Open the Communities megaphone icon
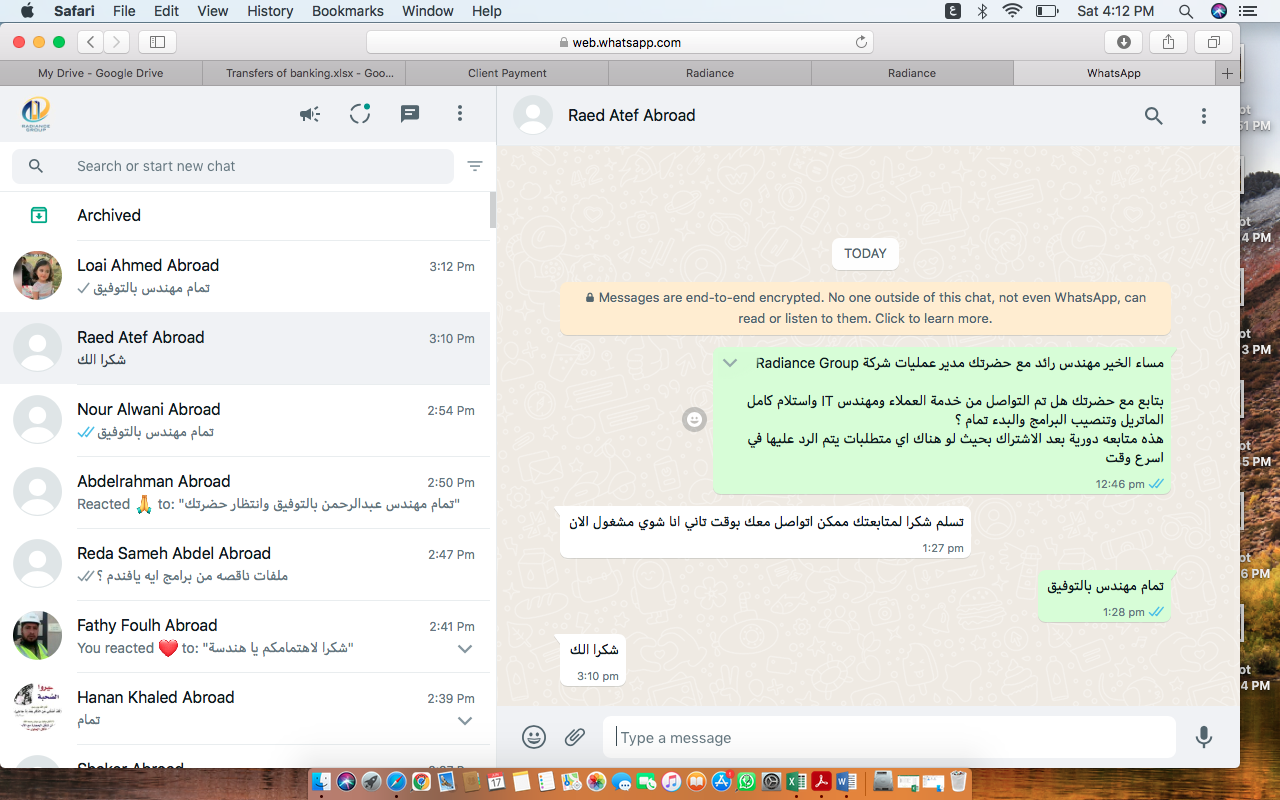 click(310, 114)
